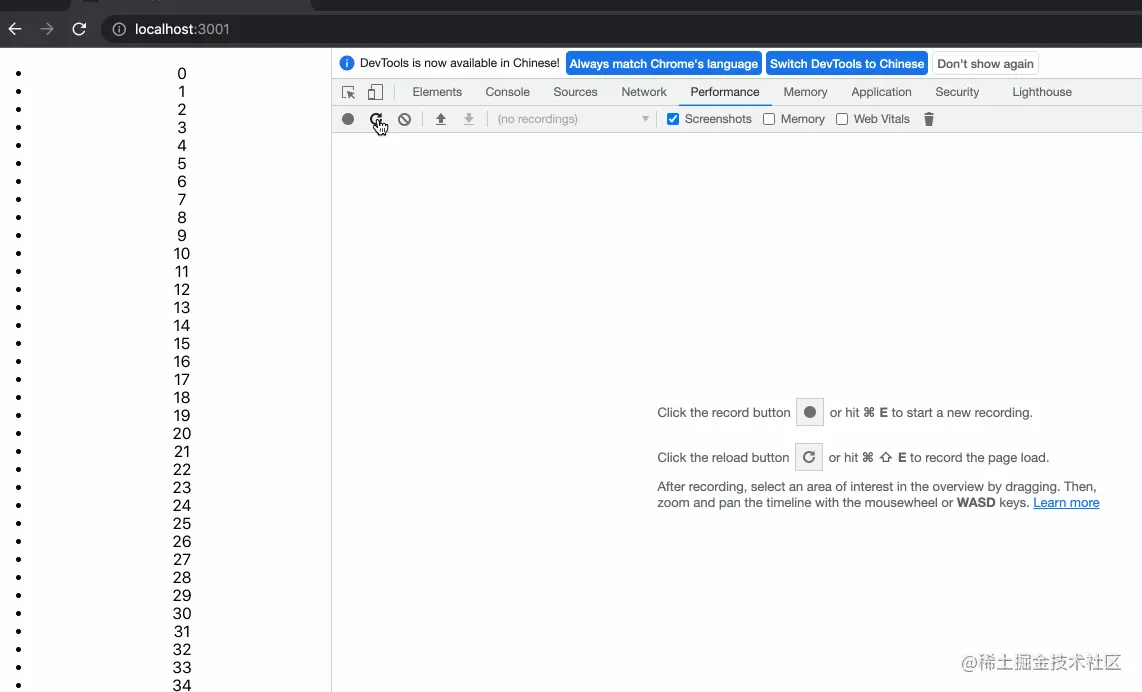
Task: Switch to the Network tab
Action: (643, 91)
